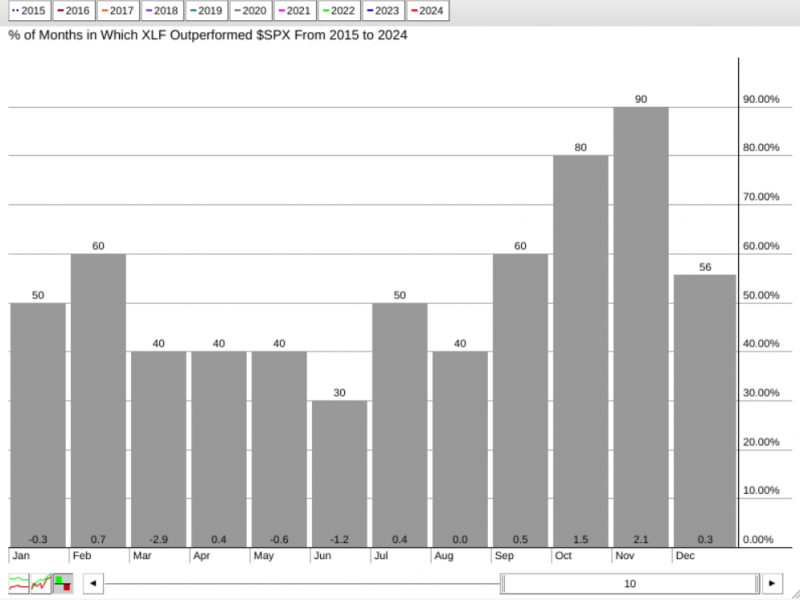Click the June bar showing 30
800x600 pixels.
click(339, 473)
